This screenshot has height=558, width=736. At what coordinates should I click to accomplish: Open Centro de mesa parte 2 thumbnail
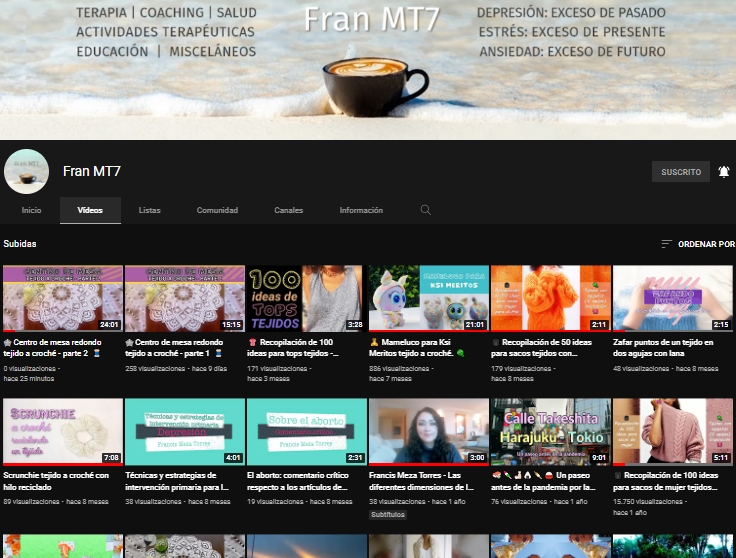click(63, 298)
